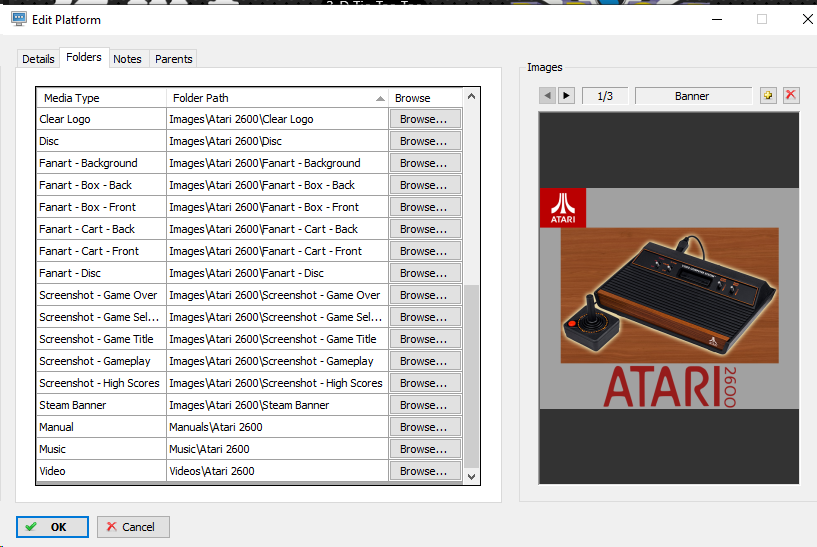
Task: Browse for the Fanart - Cart - Front folder
Action: pos(425,251)
